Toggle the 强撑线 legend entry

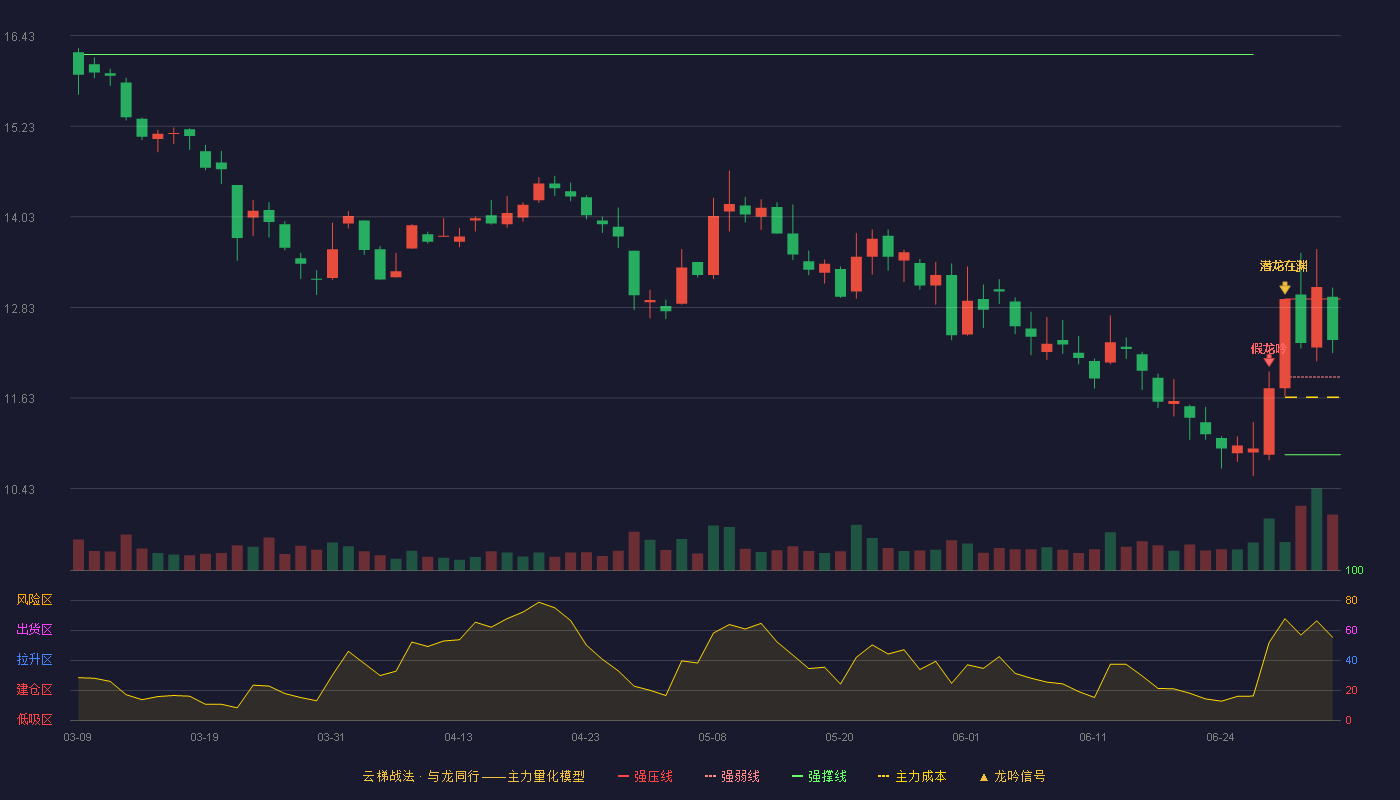coord(819,776)
